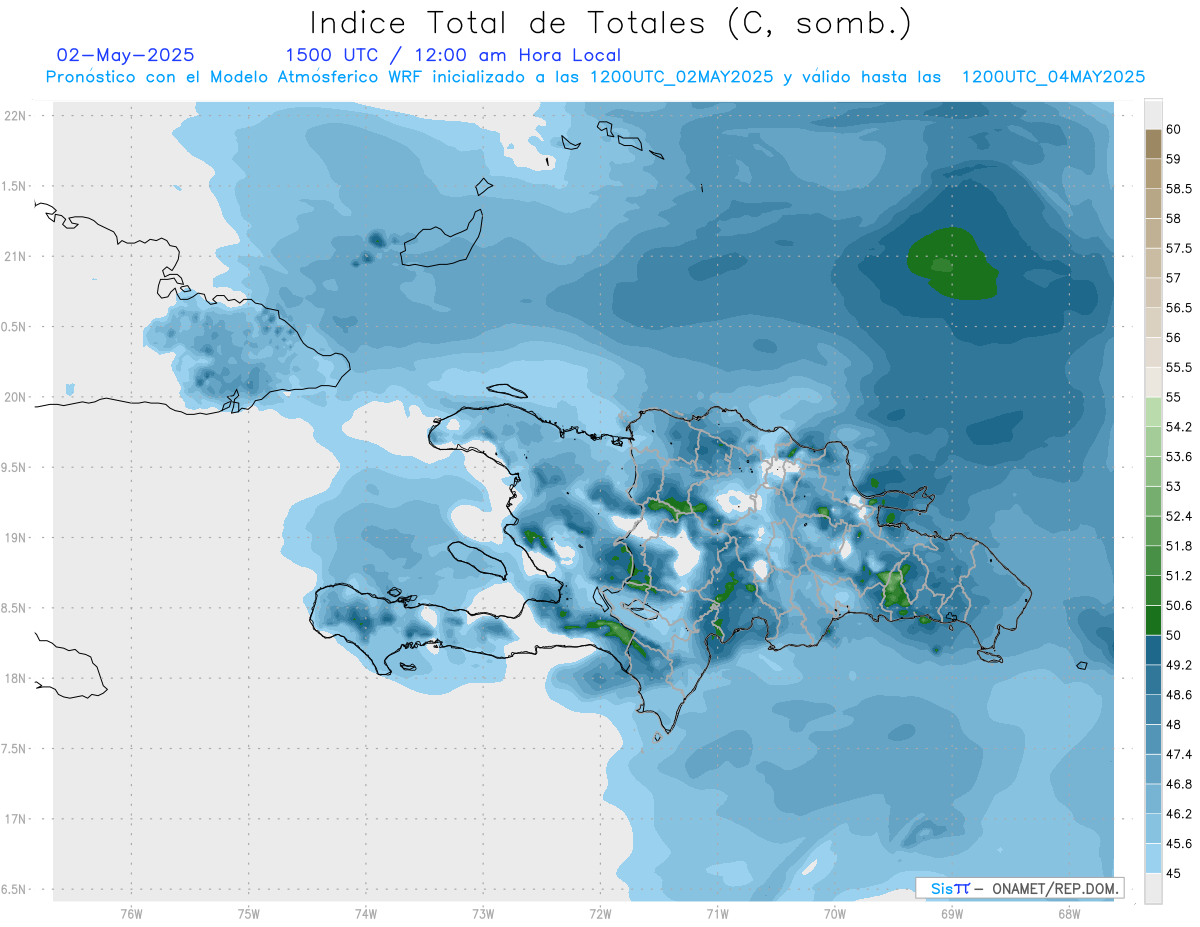1200x927 pixels.
Task: Click the "70W" longitude label
Action: (834, 913)
